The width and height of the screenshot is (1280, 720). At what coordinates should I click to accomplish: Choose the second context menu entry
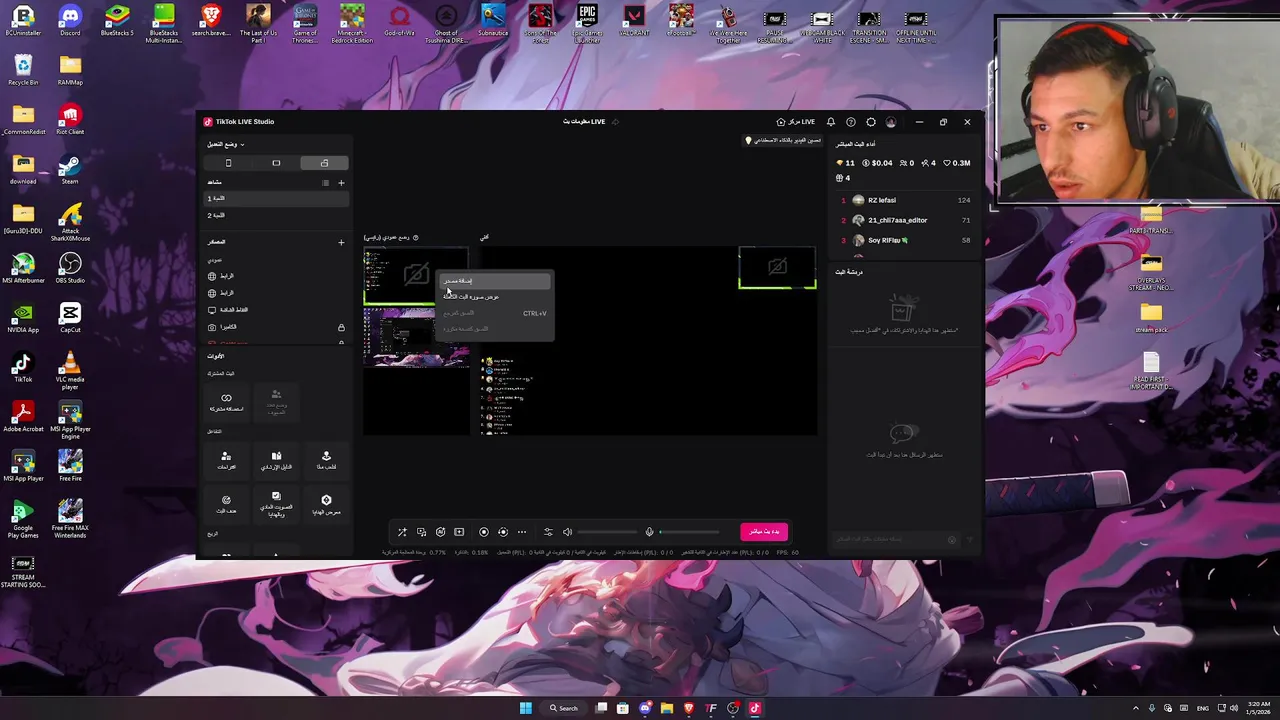coord(494,297)
